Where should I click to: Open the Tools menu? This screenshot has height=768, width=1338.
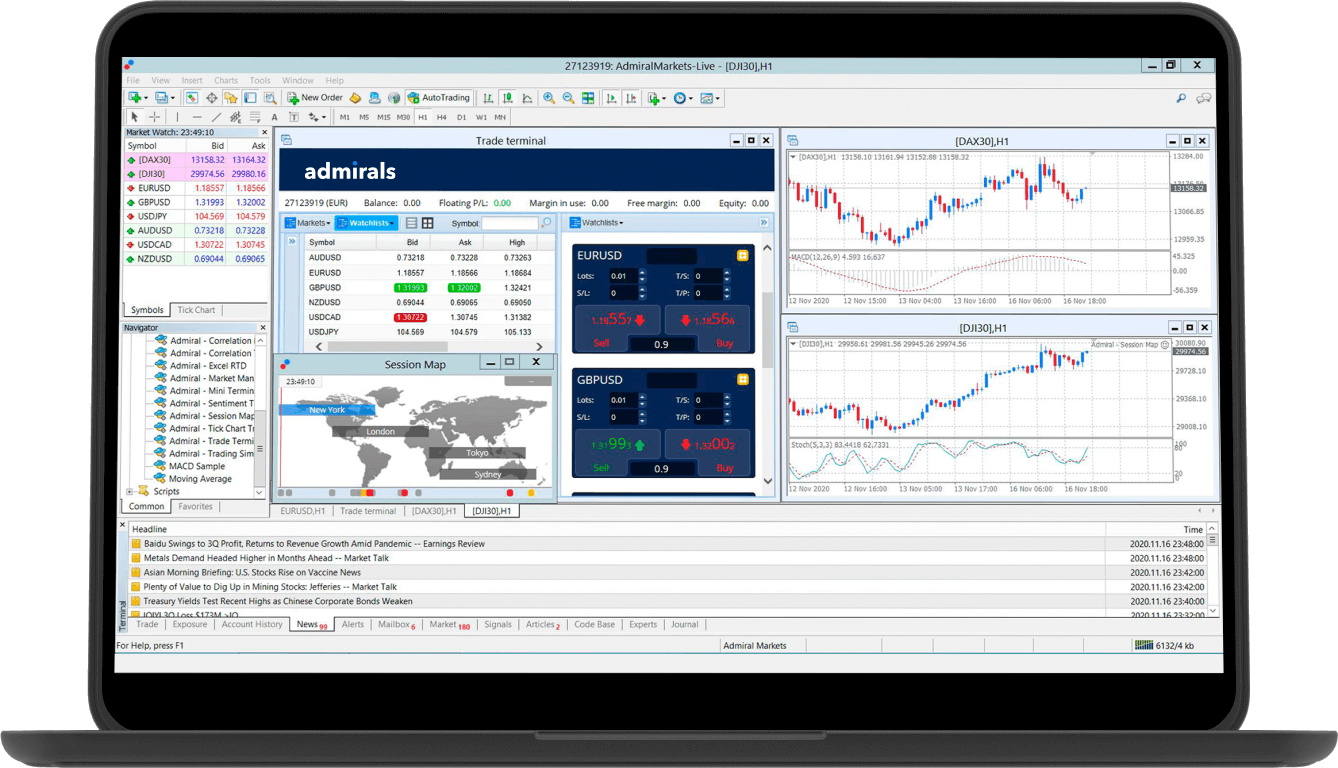pyautogui.click(x=260, y=81)
